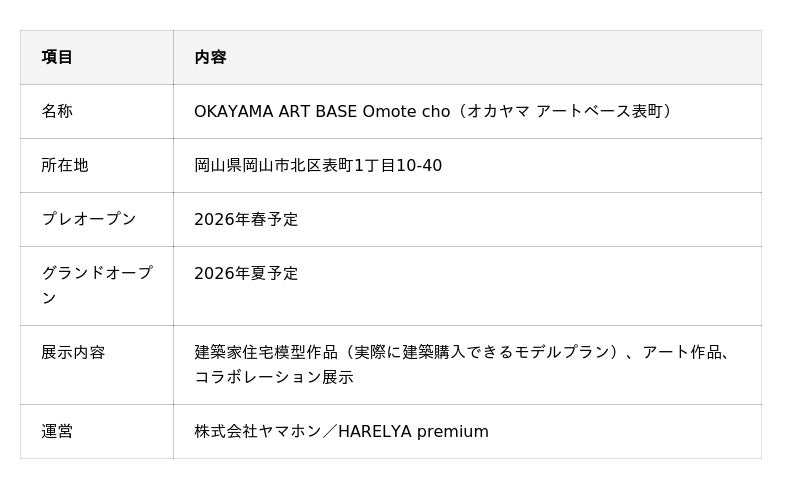The image size is (800, 489).
Task: Click the コラボレーション展示 text line
Action: 273,377
